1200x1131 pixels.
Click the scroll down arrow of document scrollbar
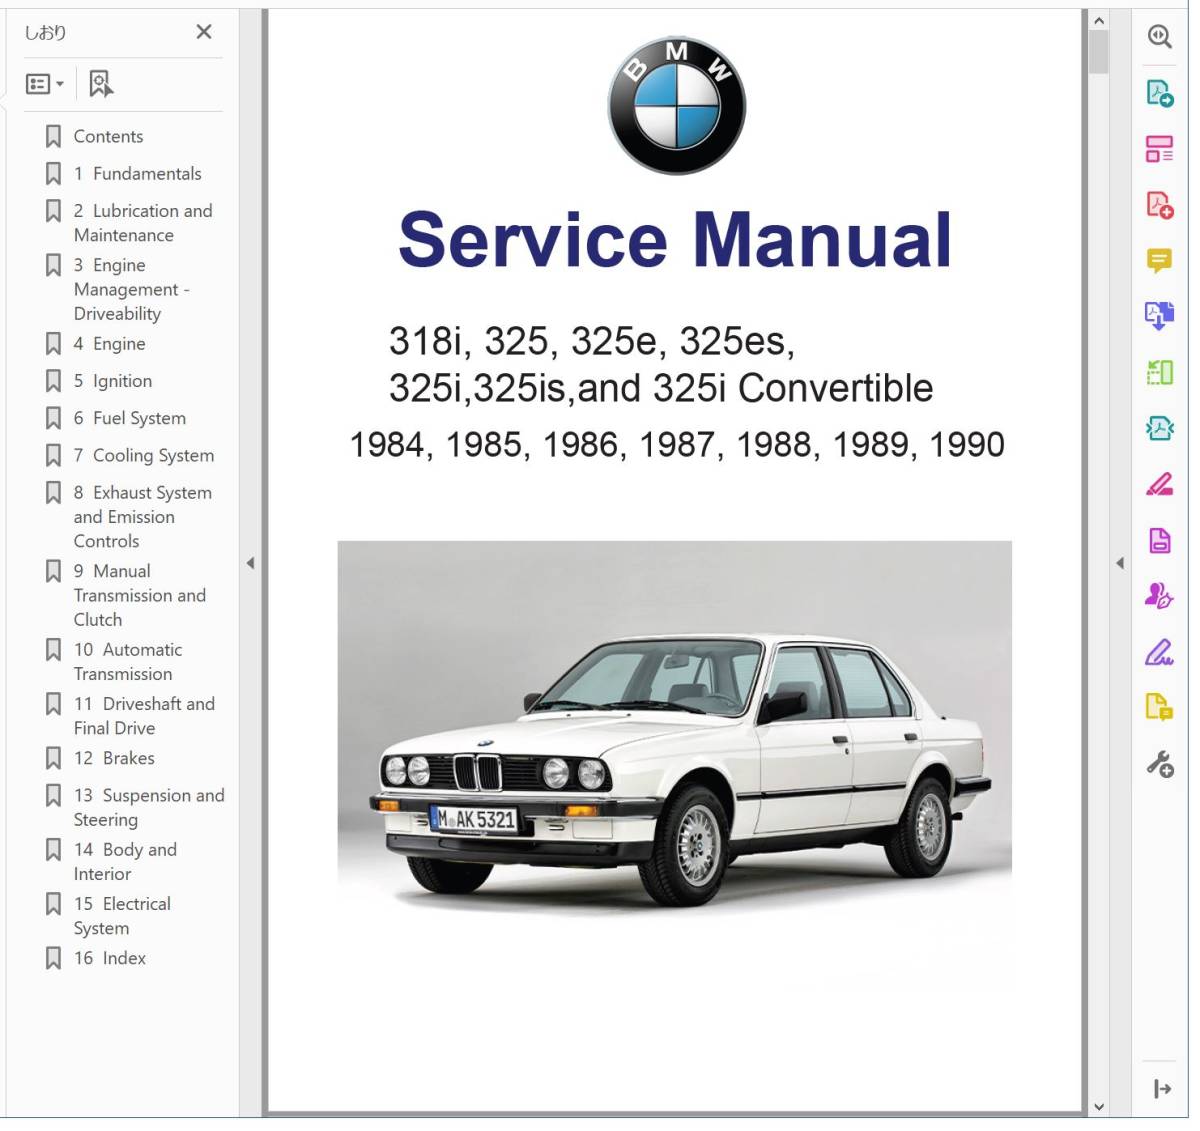pos(1099,1107)
